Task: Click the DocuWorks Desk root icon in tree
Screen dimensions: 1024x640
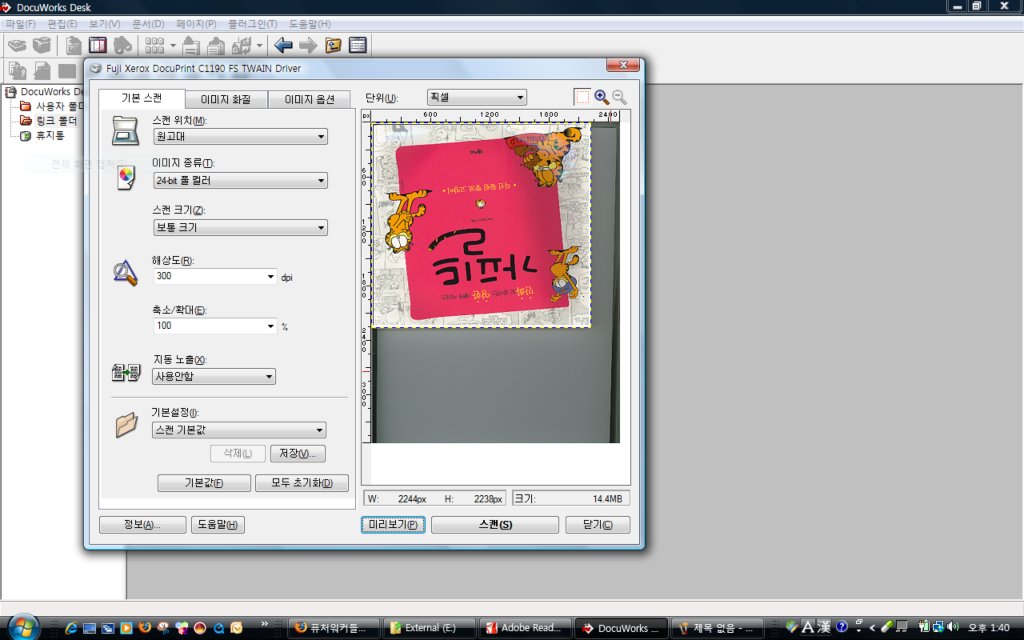Action: (x=11, y=91)
